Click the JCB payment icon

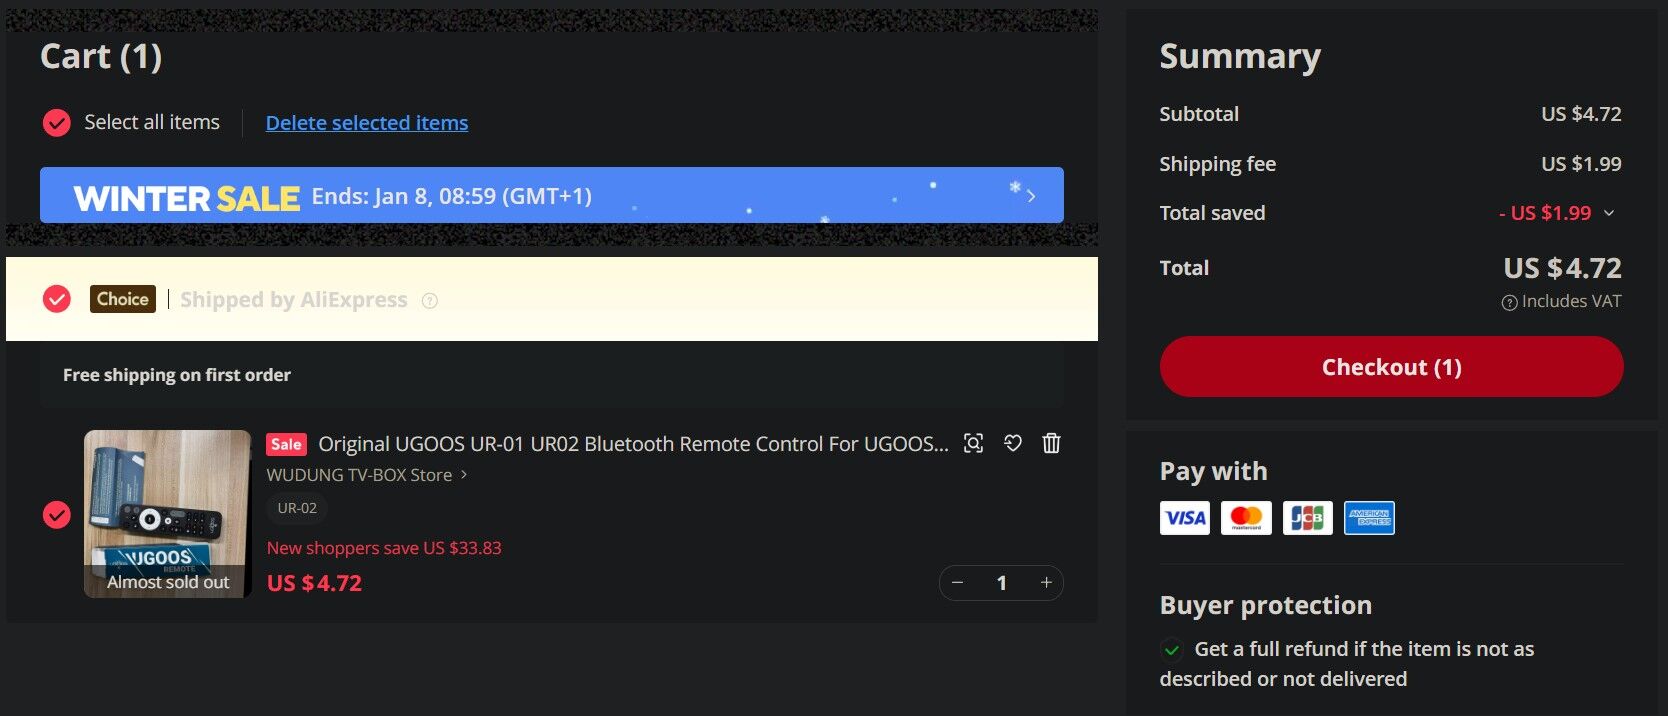pyautogui.click(x=1308, y=518)
